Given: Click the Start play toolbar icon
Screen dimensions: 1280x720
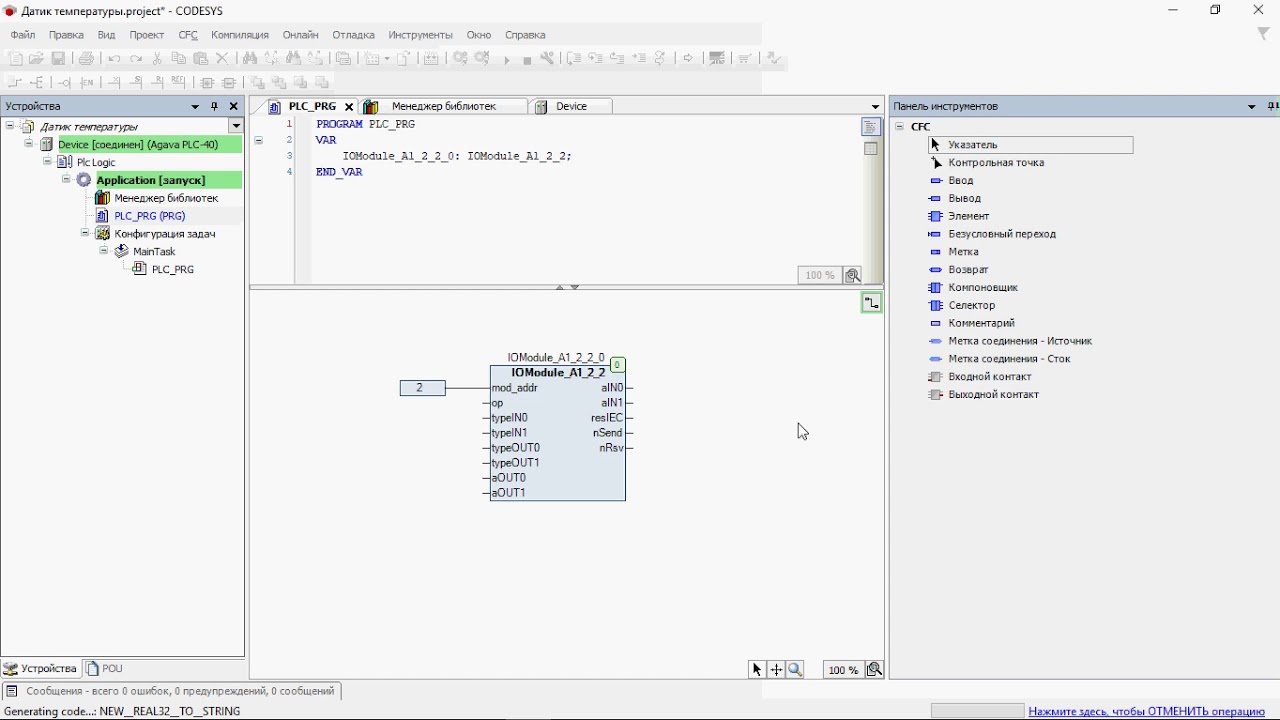Looking at the screenshot, I should click(x=506, y=60).
